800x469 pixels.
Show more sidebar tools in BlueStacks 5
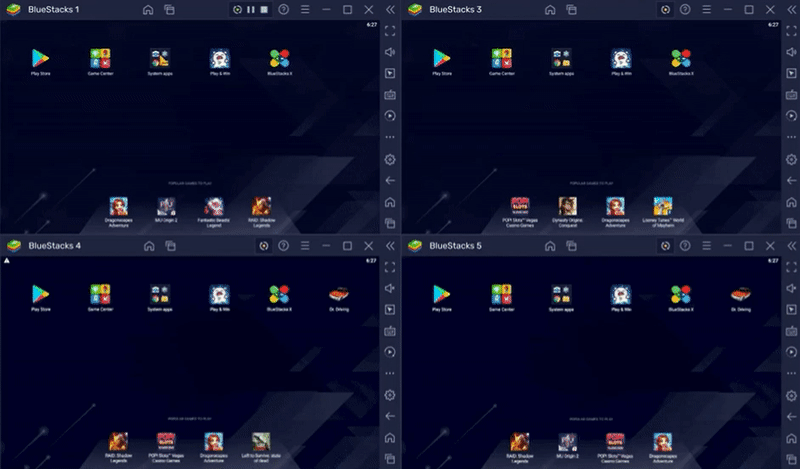791,373
